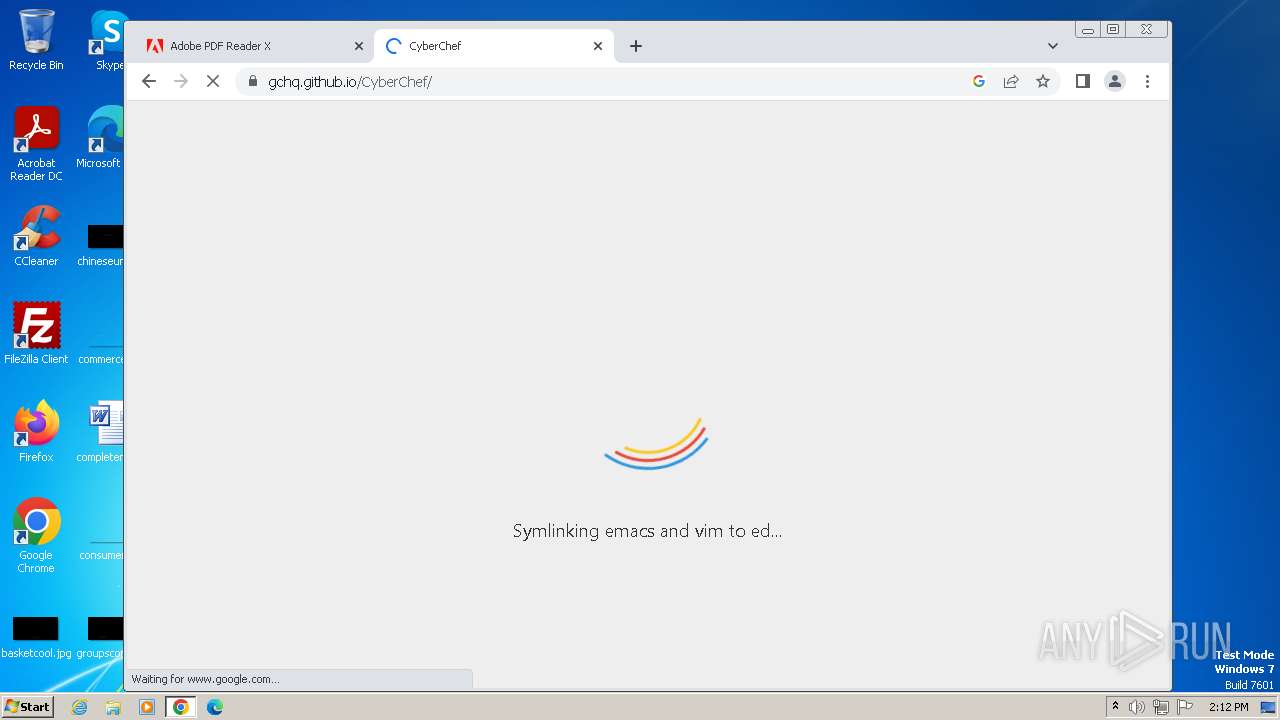Launch the Firefox desktop shortcut
Screen dimensions: 1280x720
coord(36,431)
